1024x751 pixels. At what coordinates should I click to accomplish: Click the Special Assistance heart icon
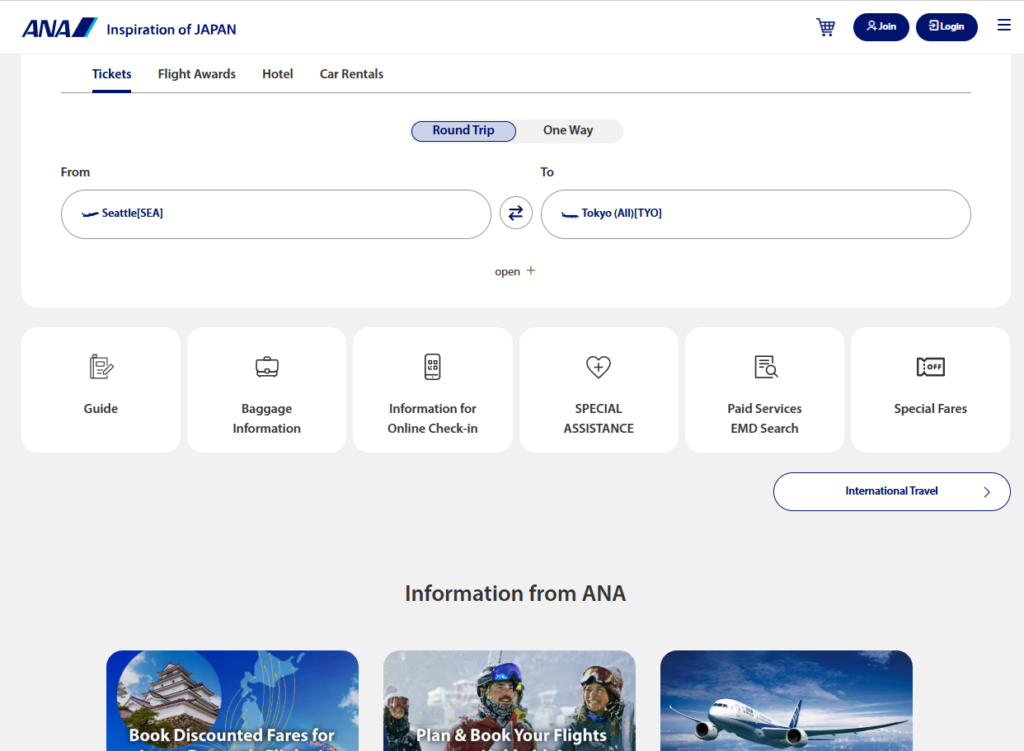point(598,367)
